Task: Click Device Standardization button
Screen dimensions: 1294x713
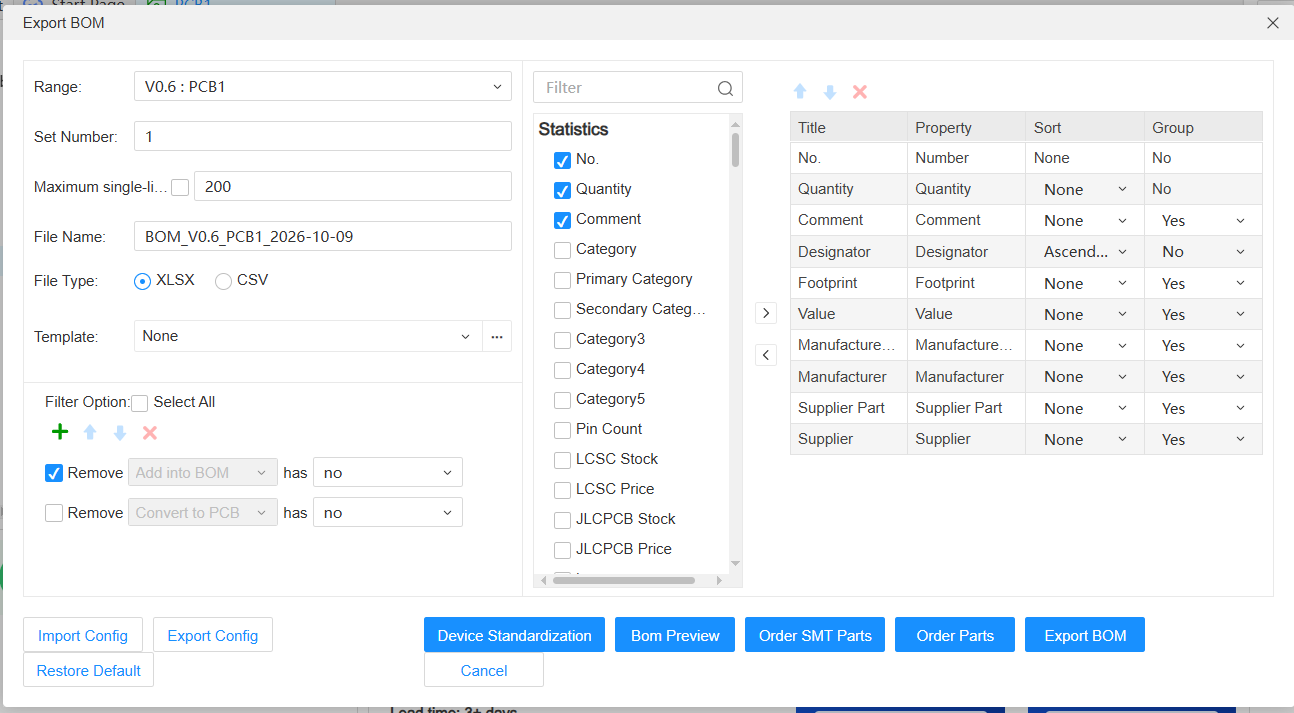Action: point(514,635)
